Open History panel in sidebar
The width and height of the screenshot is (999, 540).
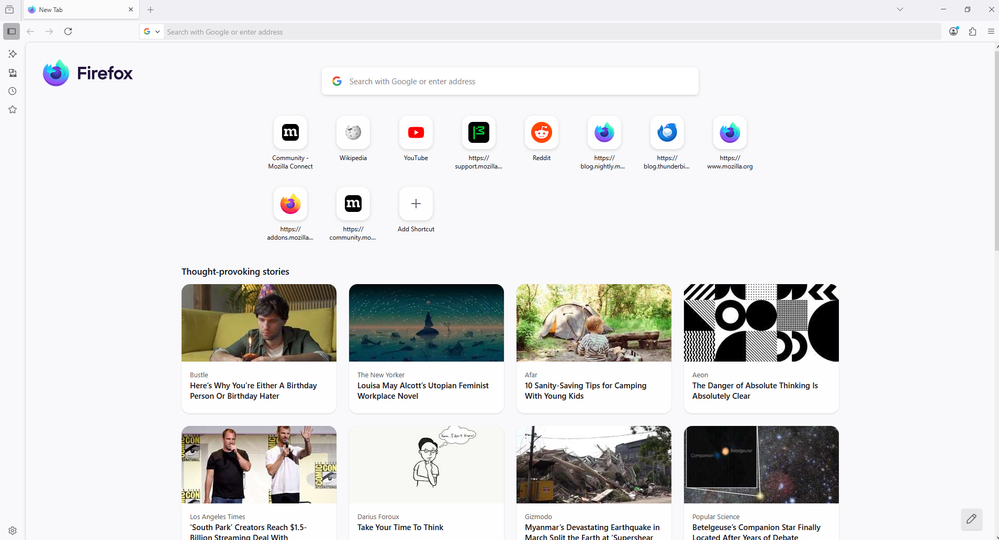tap(12, 91)
